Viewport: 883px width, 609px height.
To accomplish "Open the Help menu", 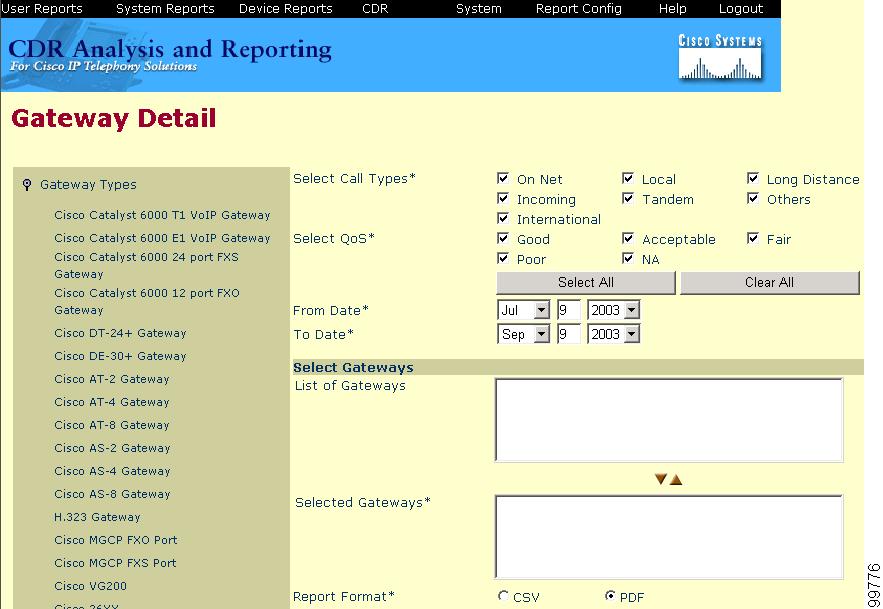I will [672, 9].
